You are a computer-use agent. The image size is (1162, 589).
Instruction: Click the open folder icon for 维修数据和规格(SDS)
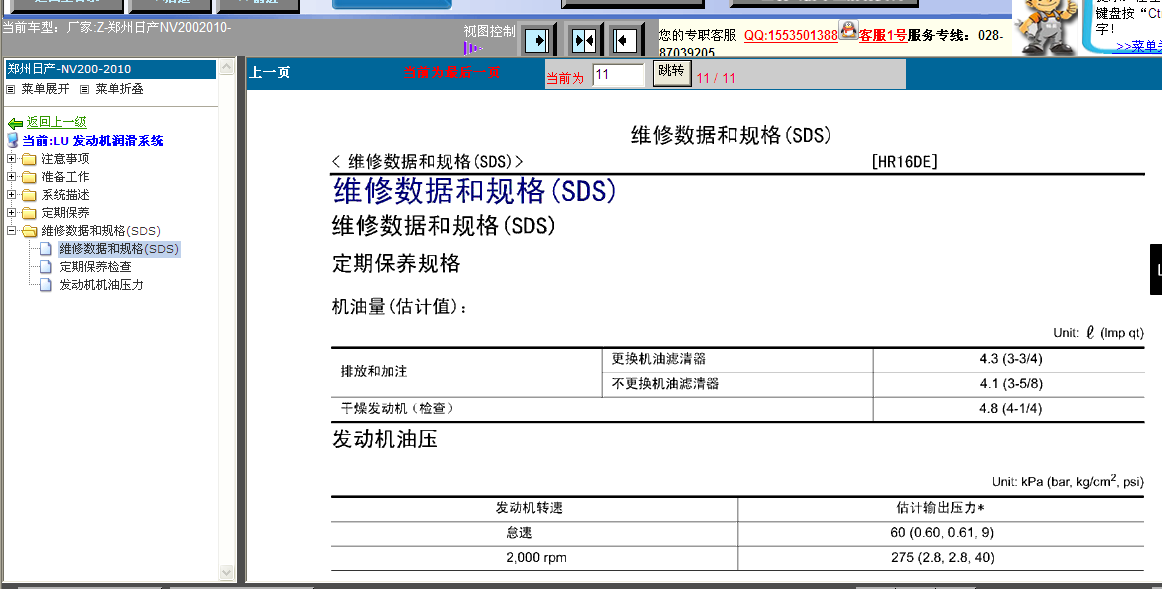click(29, 231)
